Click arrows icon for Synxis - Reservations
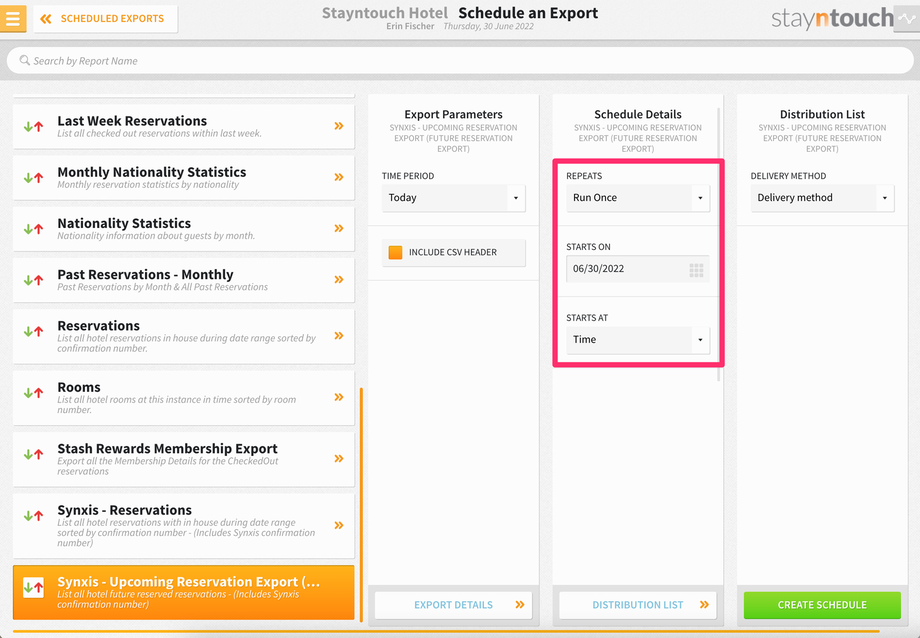Screen dimensions: 920x638 33,516
